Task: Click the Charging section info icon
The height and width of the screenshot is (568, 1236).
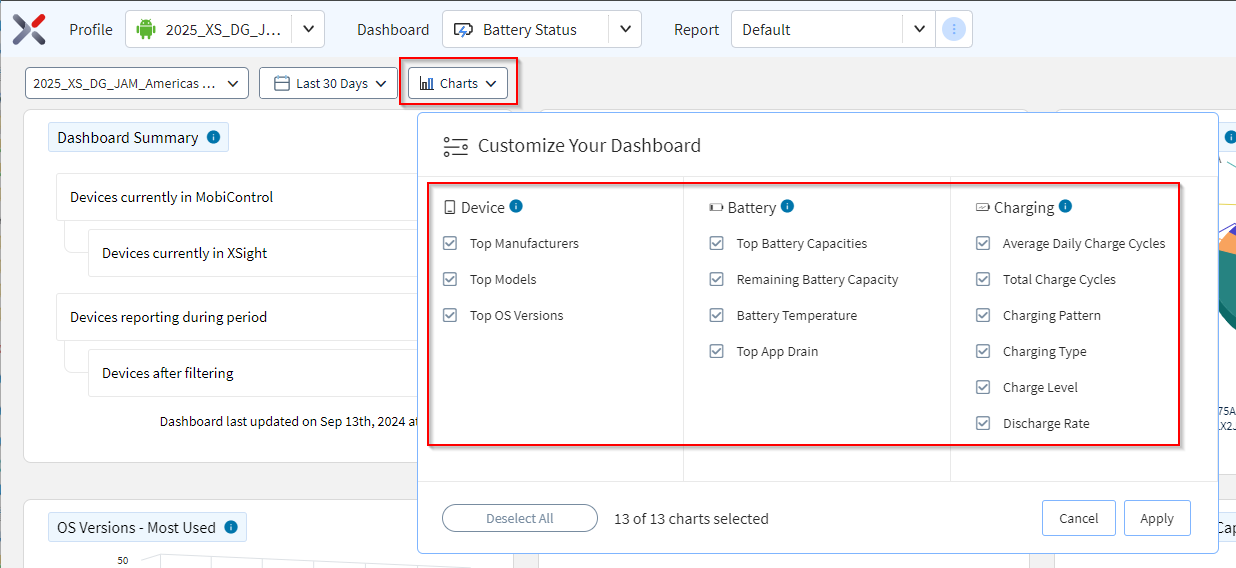Action: (1065, 206)
